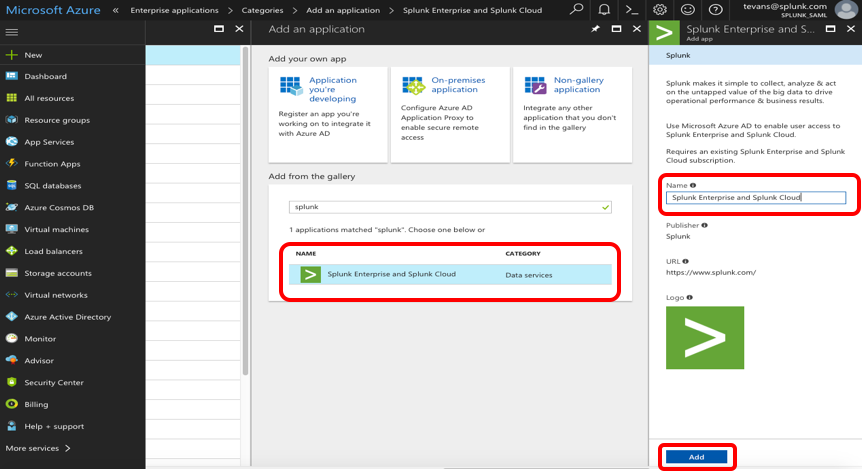The height and width of the screenshot is (471, 862).
Task: Click the Billing icon
Action: [x=12, y=404]
